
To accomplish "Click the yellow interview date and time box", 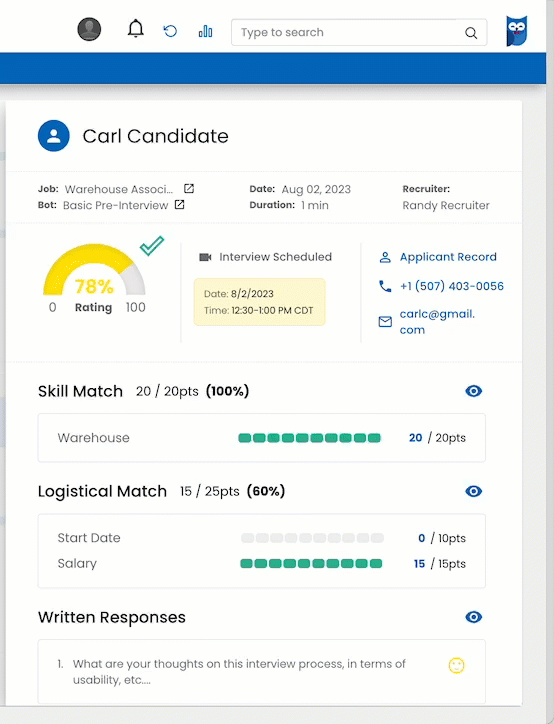I will (x=259, y=302).
